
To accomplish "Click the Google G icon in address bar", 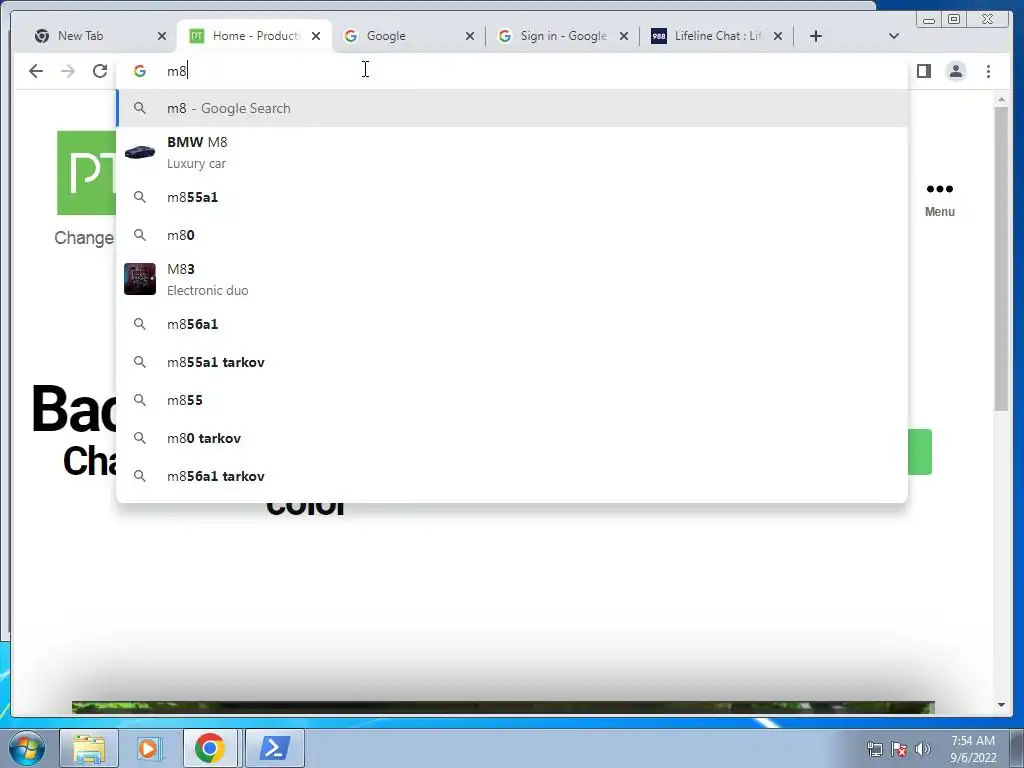I will click(140, 71).
